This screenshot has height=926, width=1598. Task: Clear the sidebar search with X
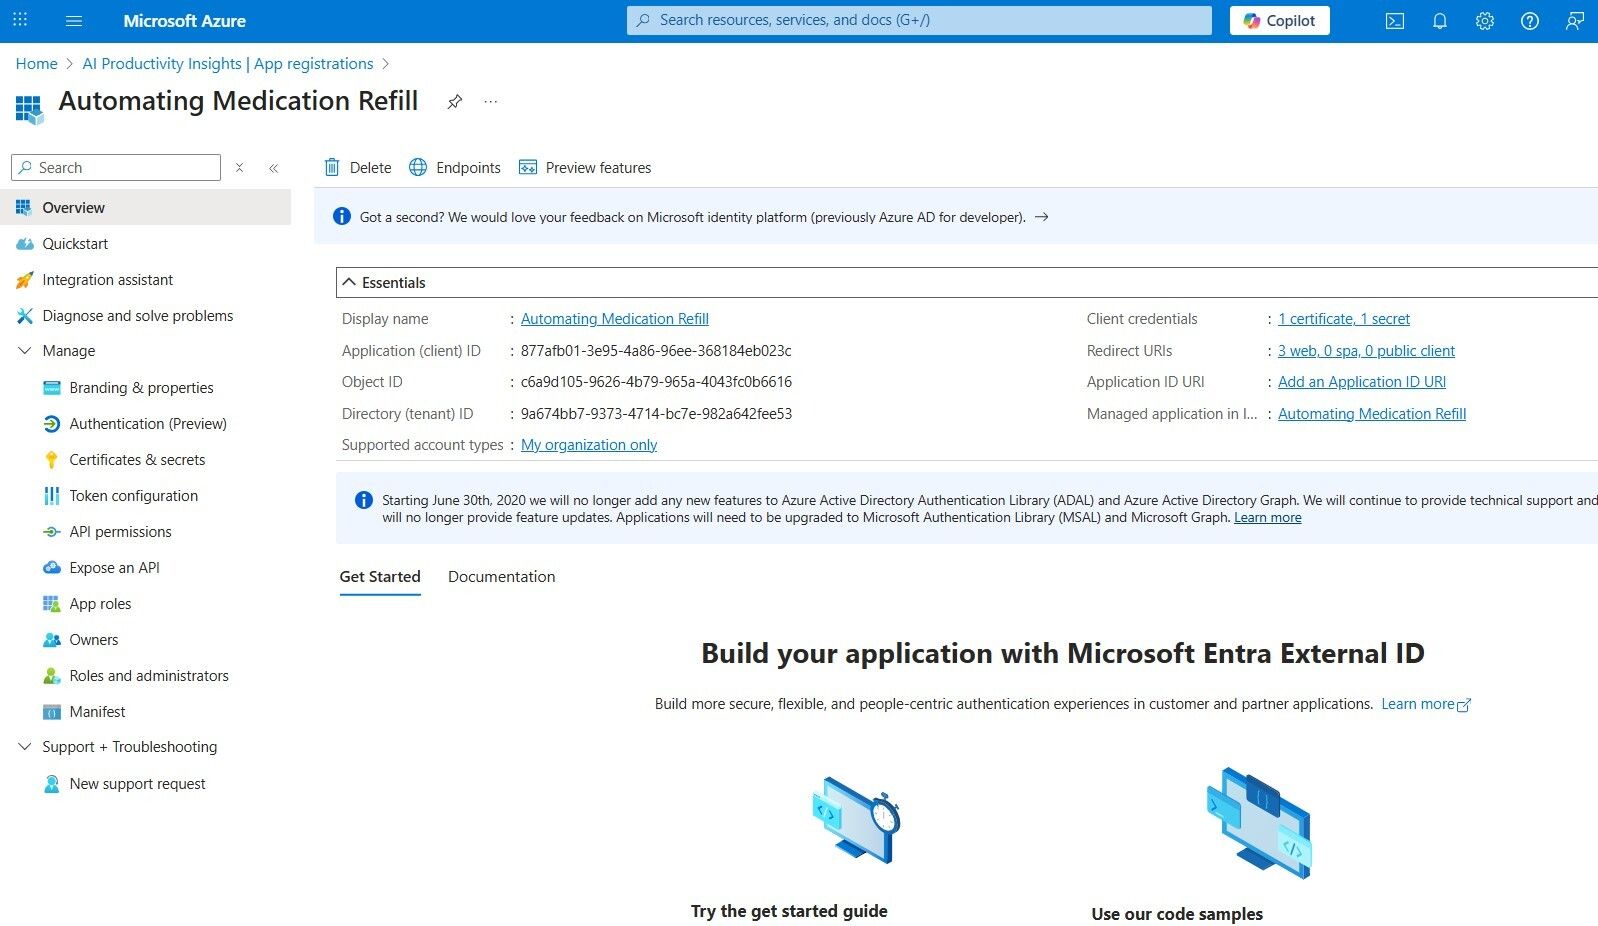click(239, 168)
